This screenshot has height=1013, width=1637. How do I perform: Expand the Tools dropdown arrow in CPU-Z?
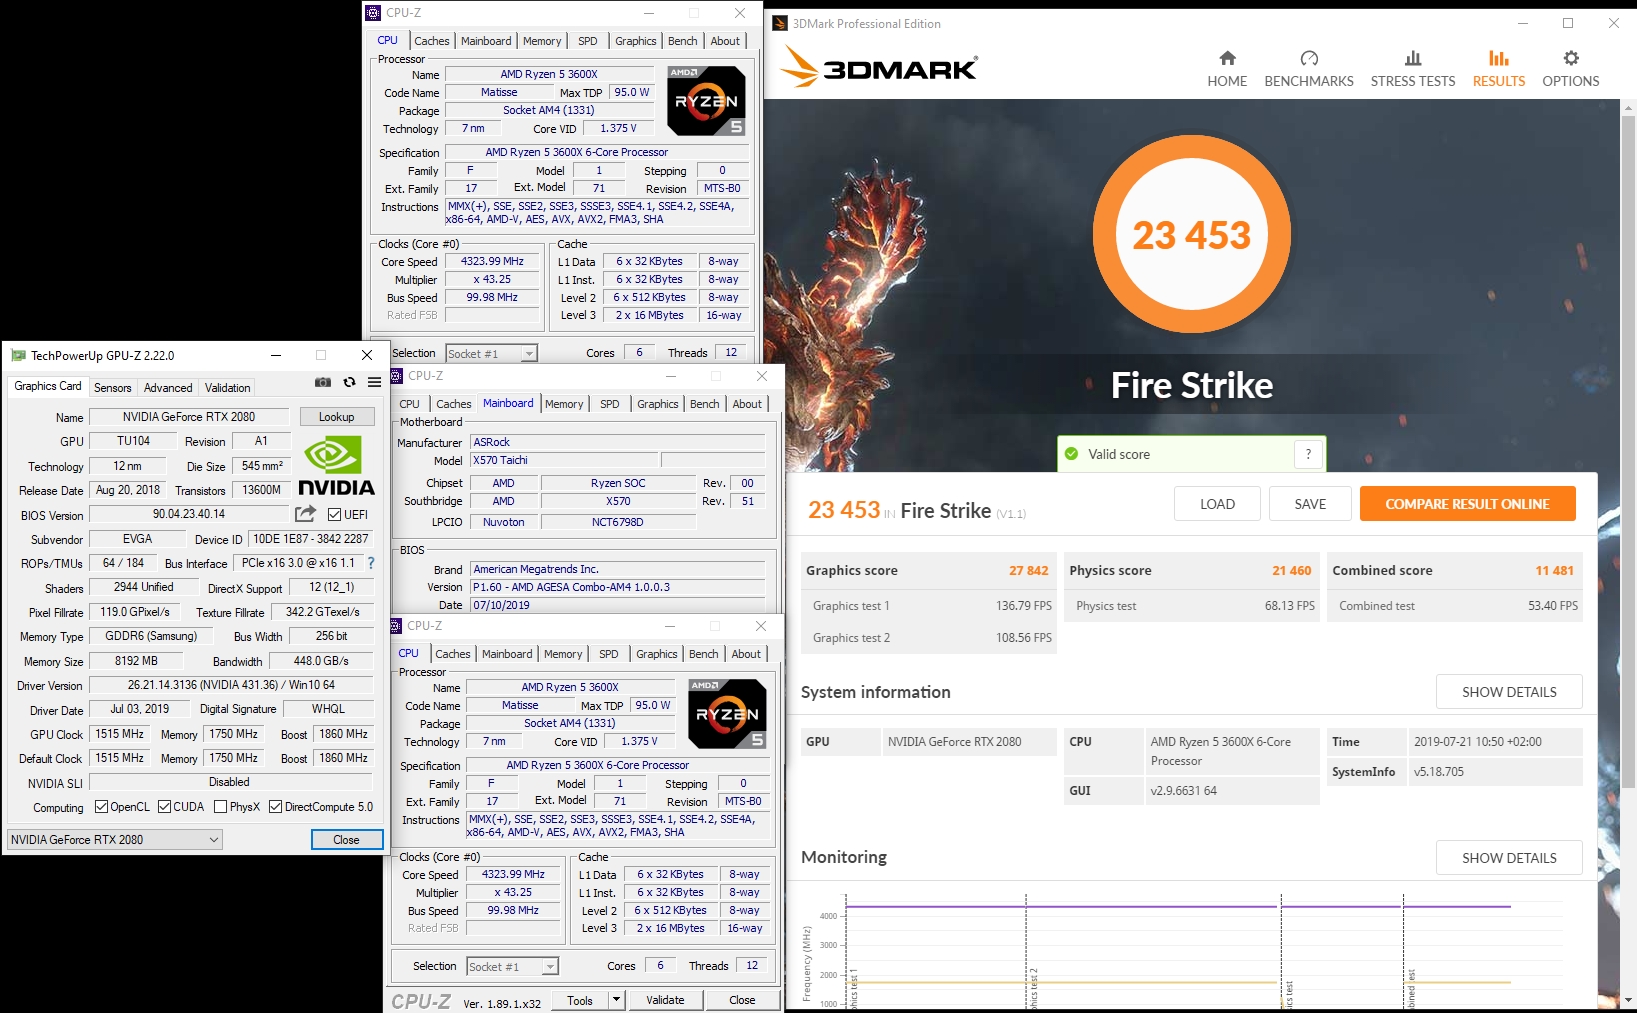pyautogui.click(x=616, y=1000)
